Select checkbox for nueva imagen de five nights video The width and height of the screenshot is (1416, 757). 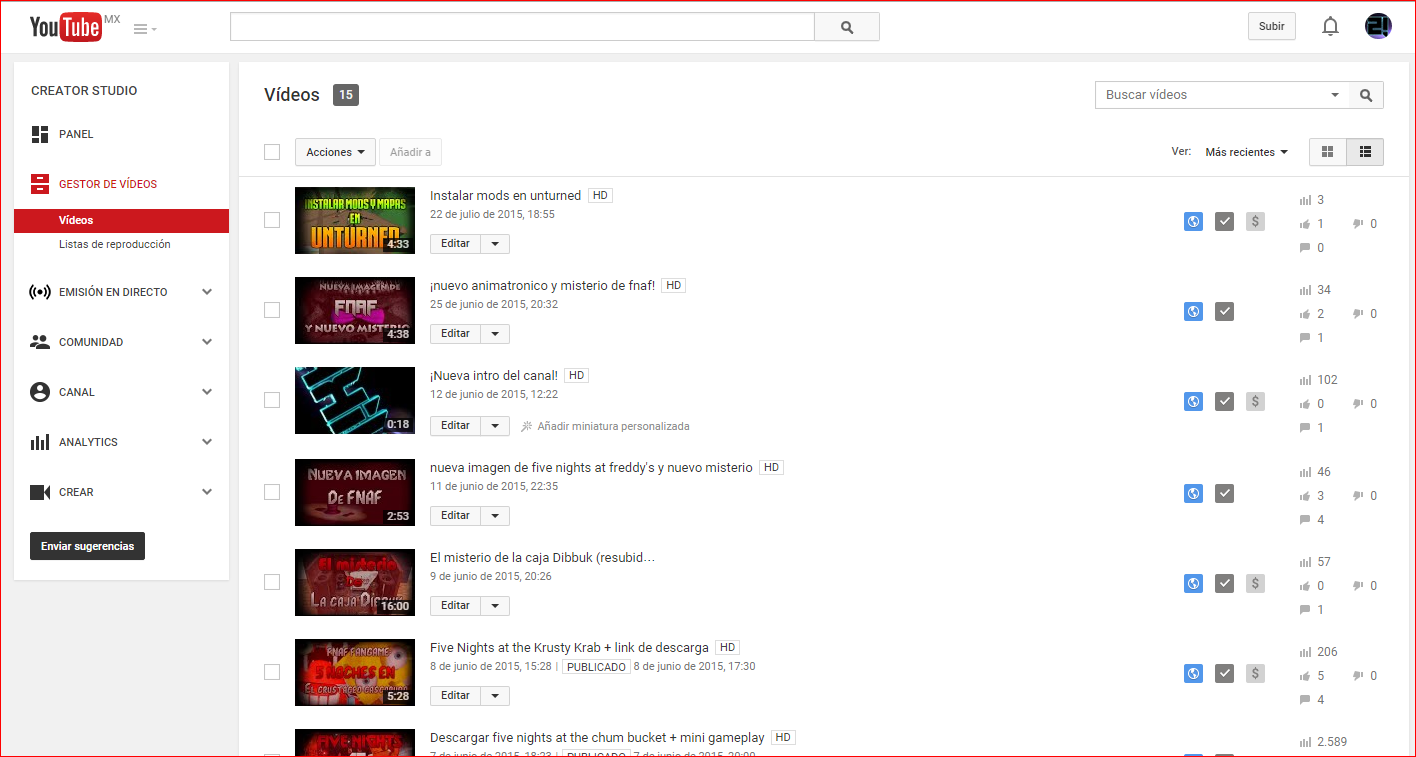tap(272, 492)
